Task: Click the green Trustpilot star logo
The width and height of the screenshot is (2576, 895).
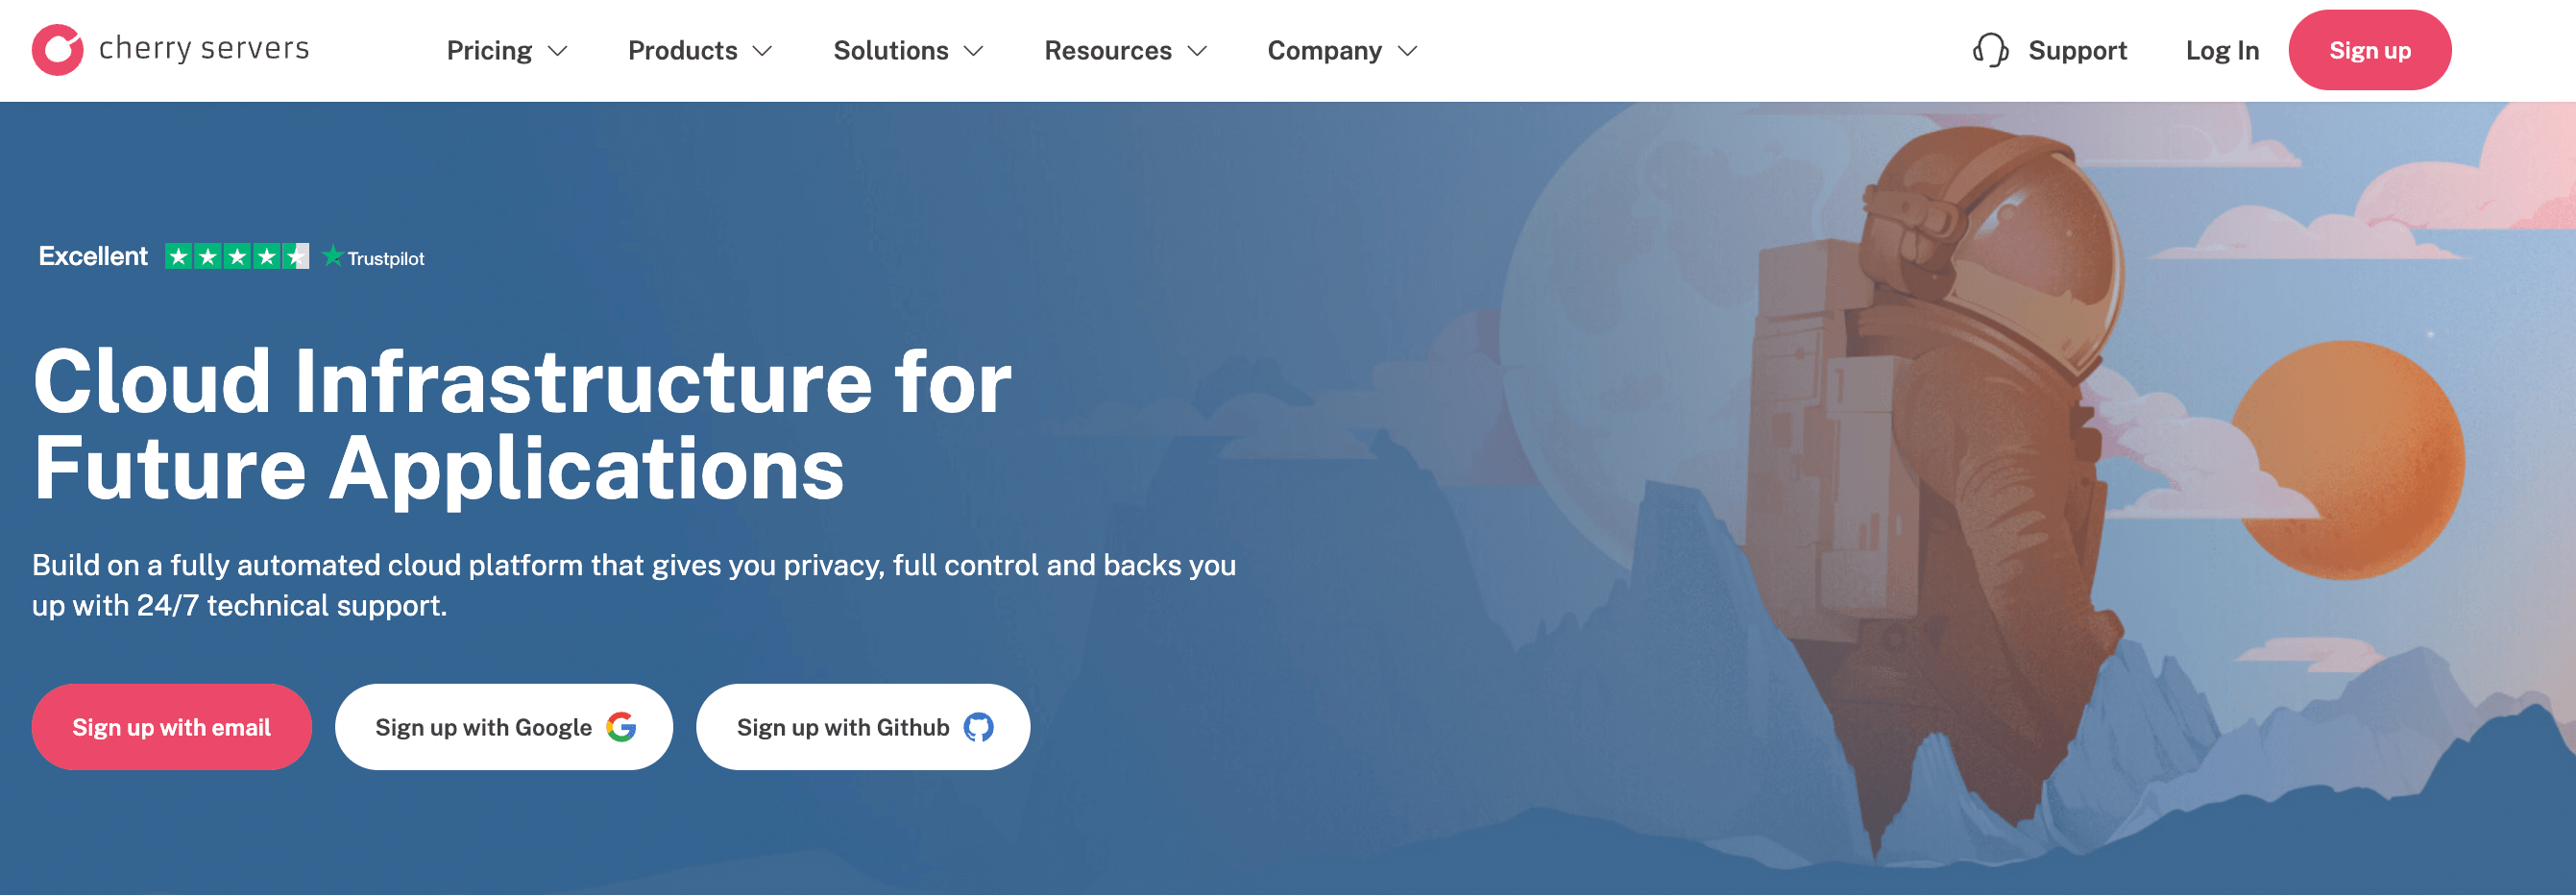Action: tap(333, 257)
